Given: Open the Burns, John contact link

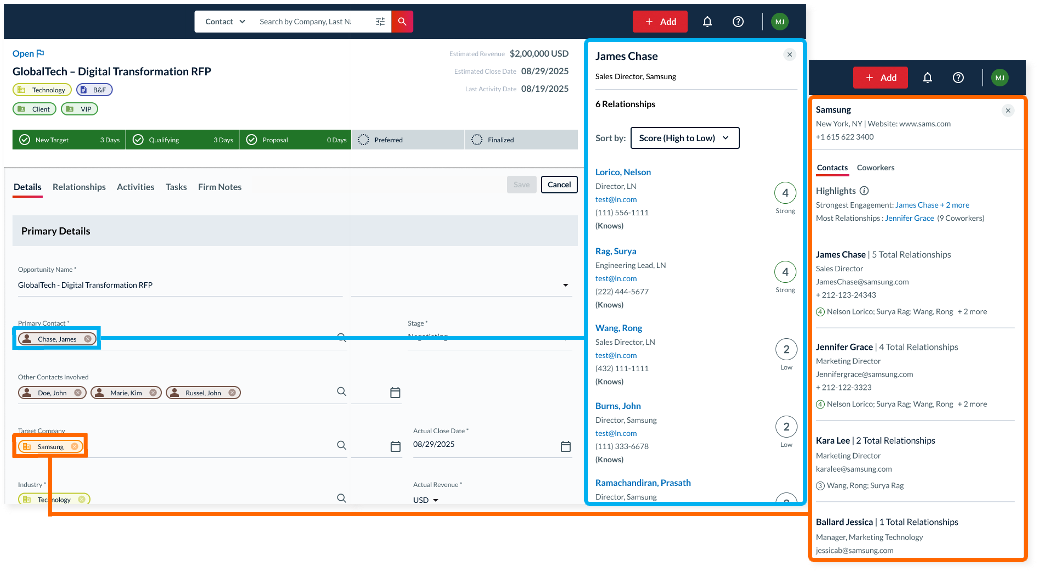Looking at the screenshot, I should point(618,406).
